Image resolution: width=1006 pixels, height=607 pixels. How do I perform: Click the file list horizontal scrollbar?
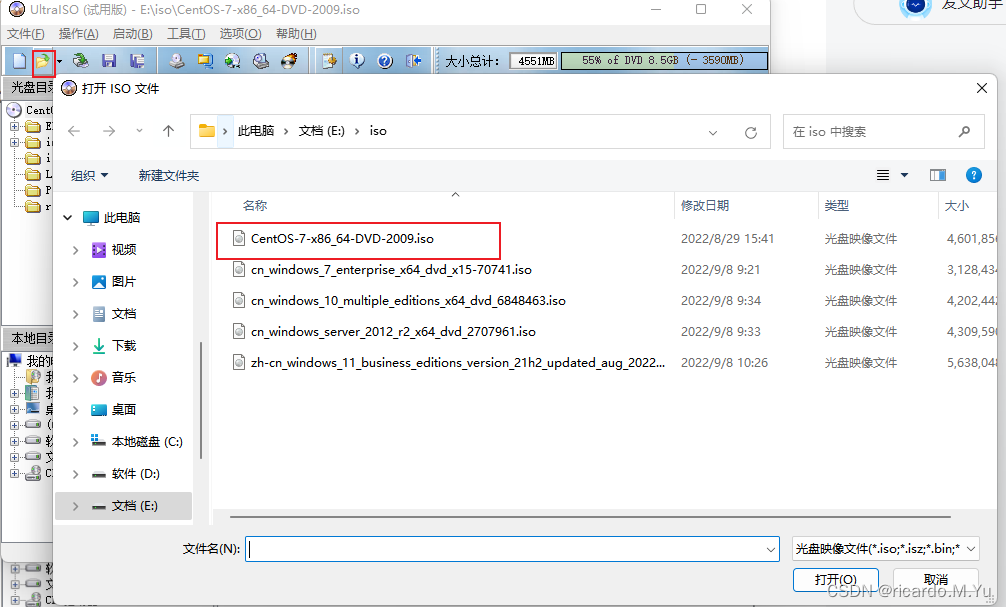tap(590, 517)
